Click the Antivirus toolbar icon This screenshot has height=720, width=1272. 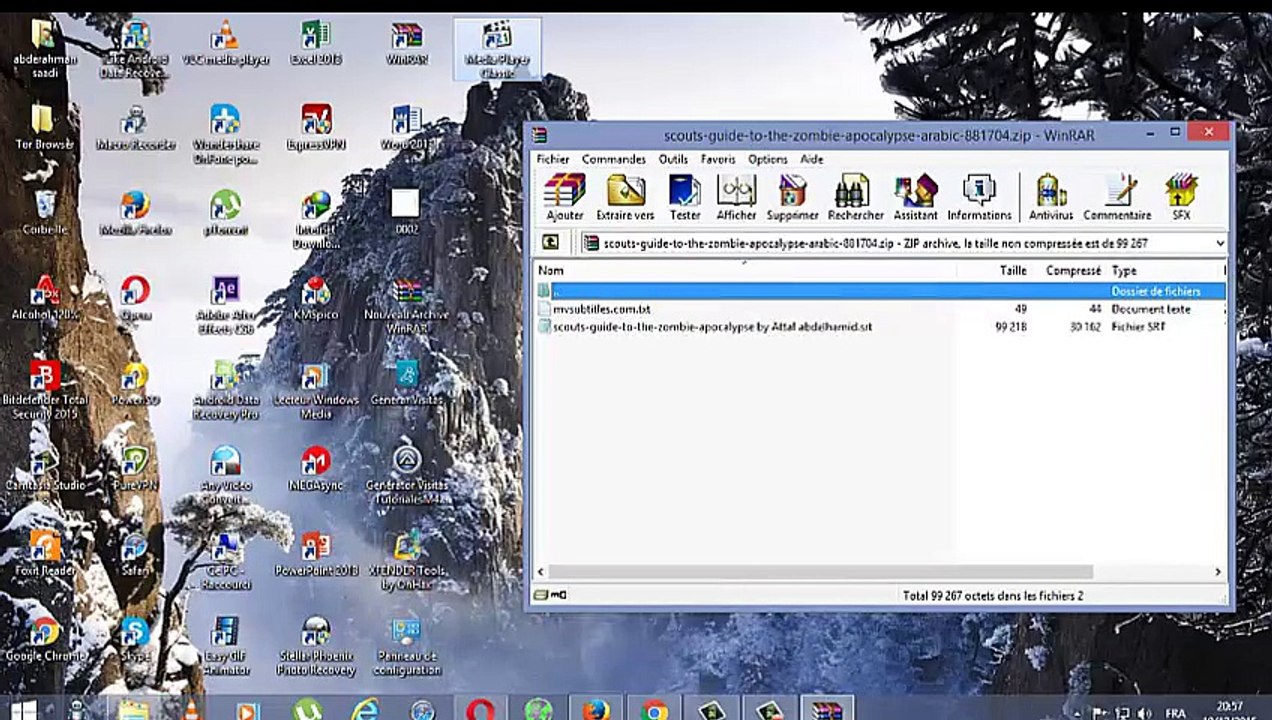pyautogui.click(x=1050, y=197)
